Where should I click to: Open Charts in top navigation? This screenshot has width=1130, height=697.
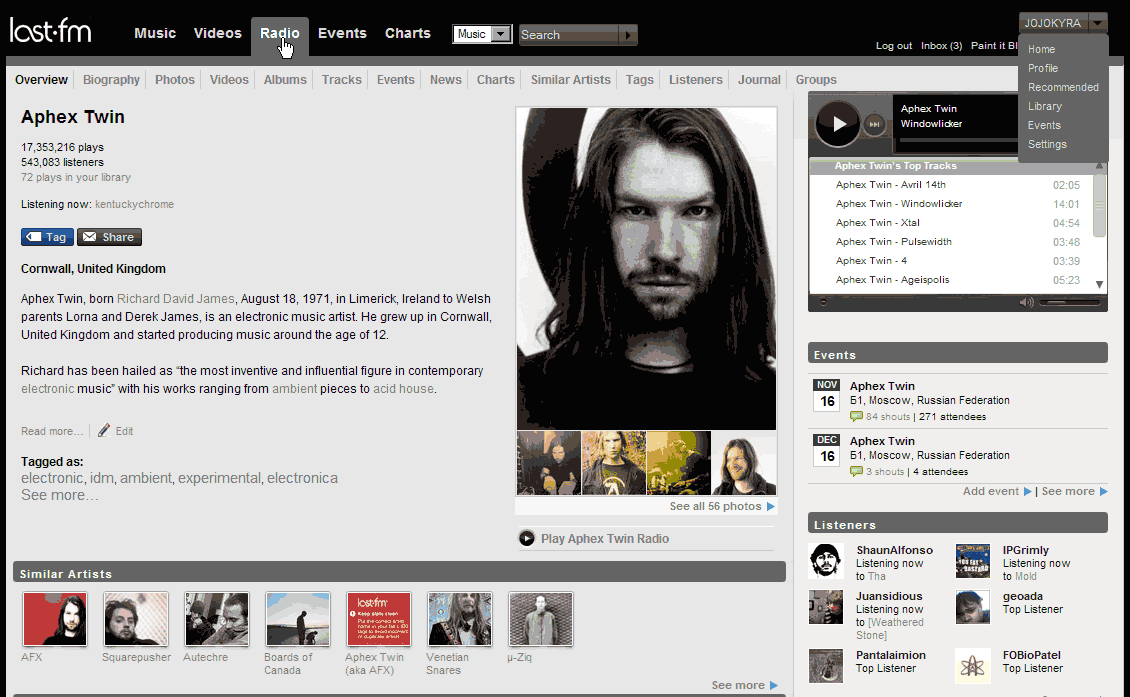click(x=408, y=33)
